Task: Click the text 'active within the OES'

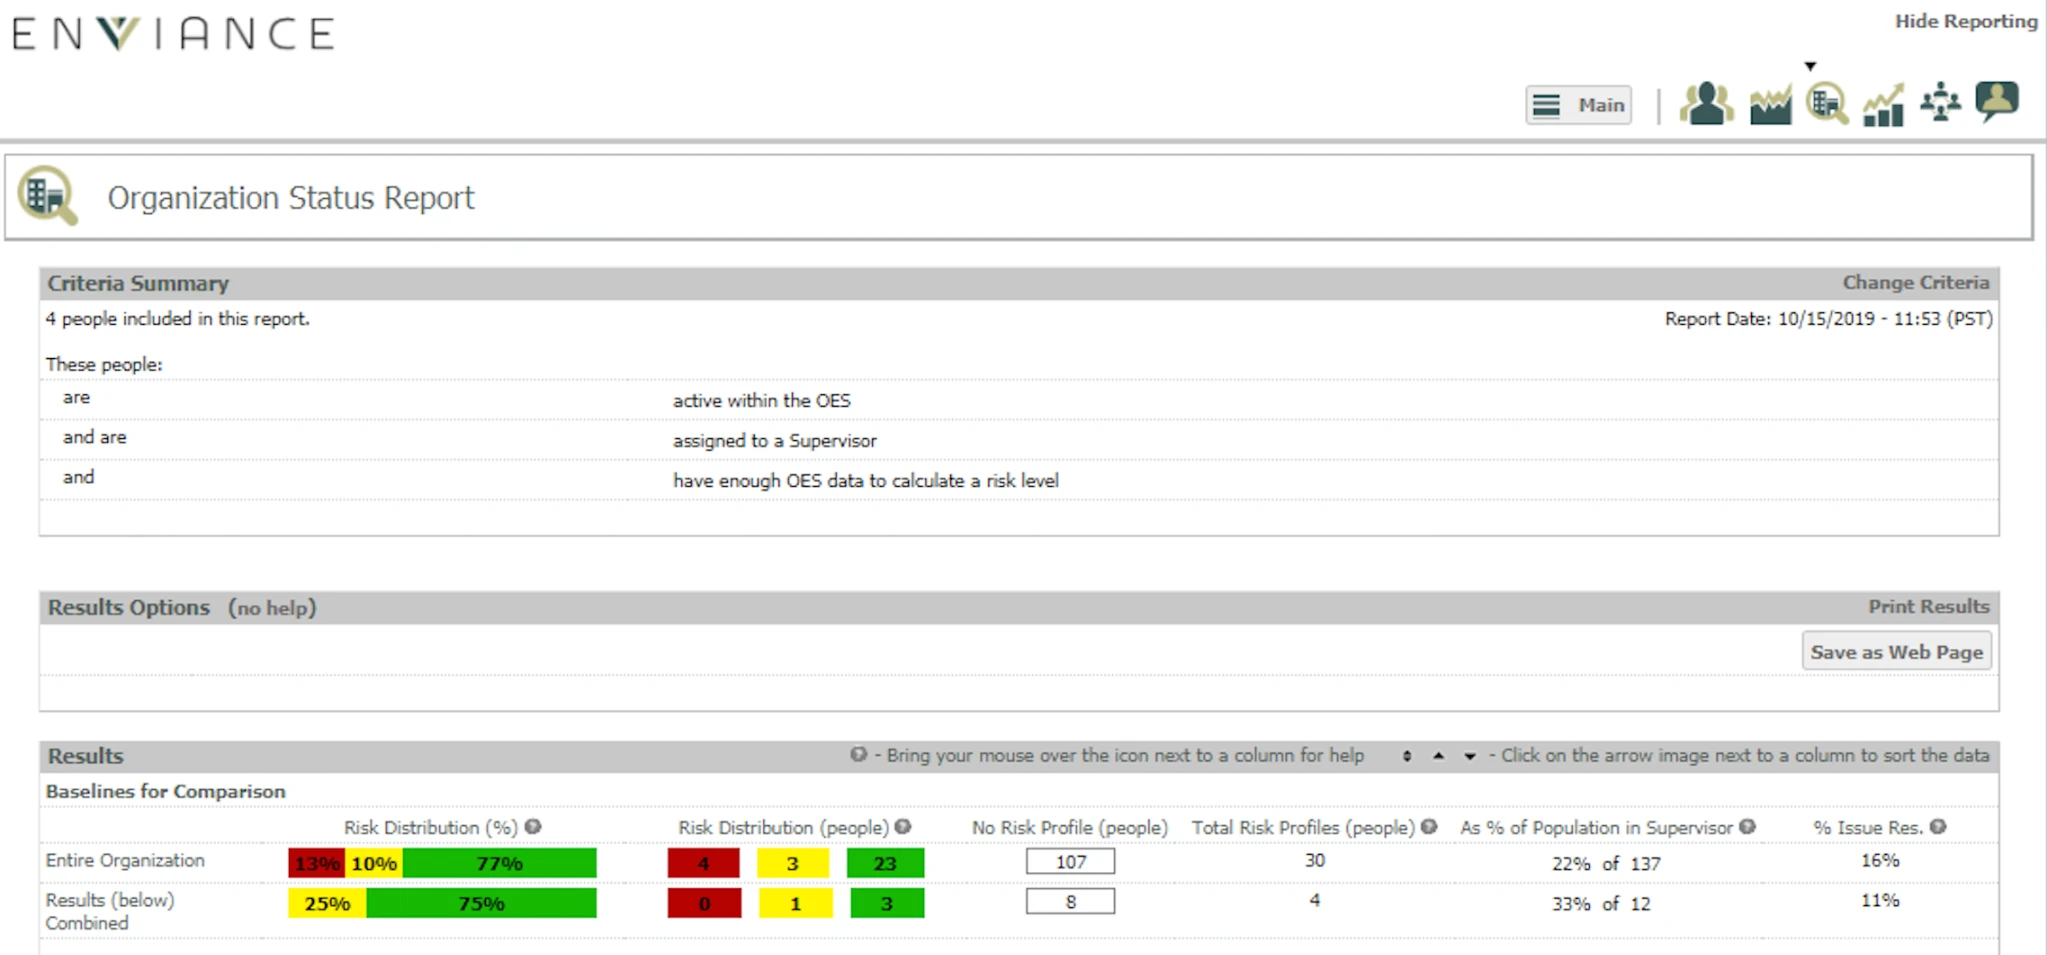Action: click(x=761, y=401)
